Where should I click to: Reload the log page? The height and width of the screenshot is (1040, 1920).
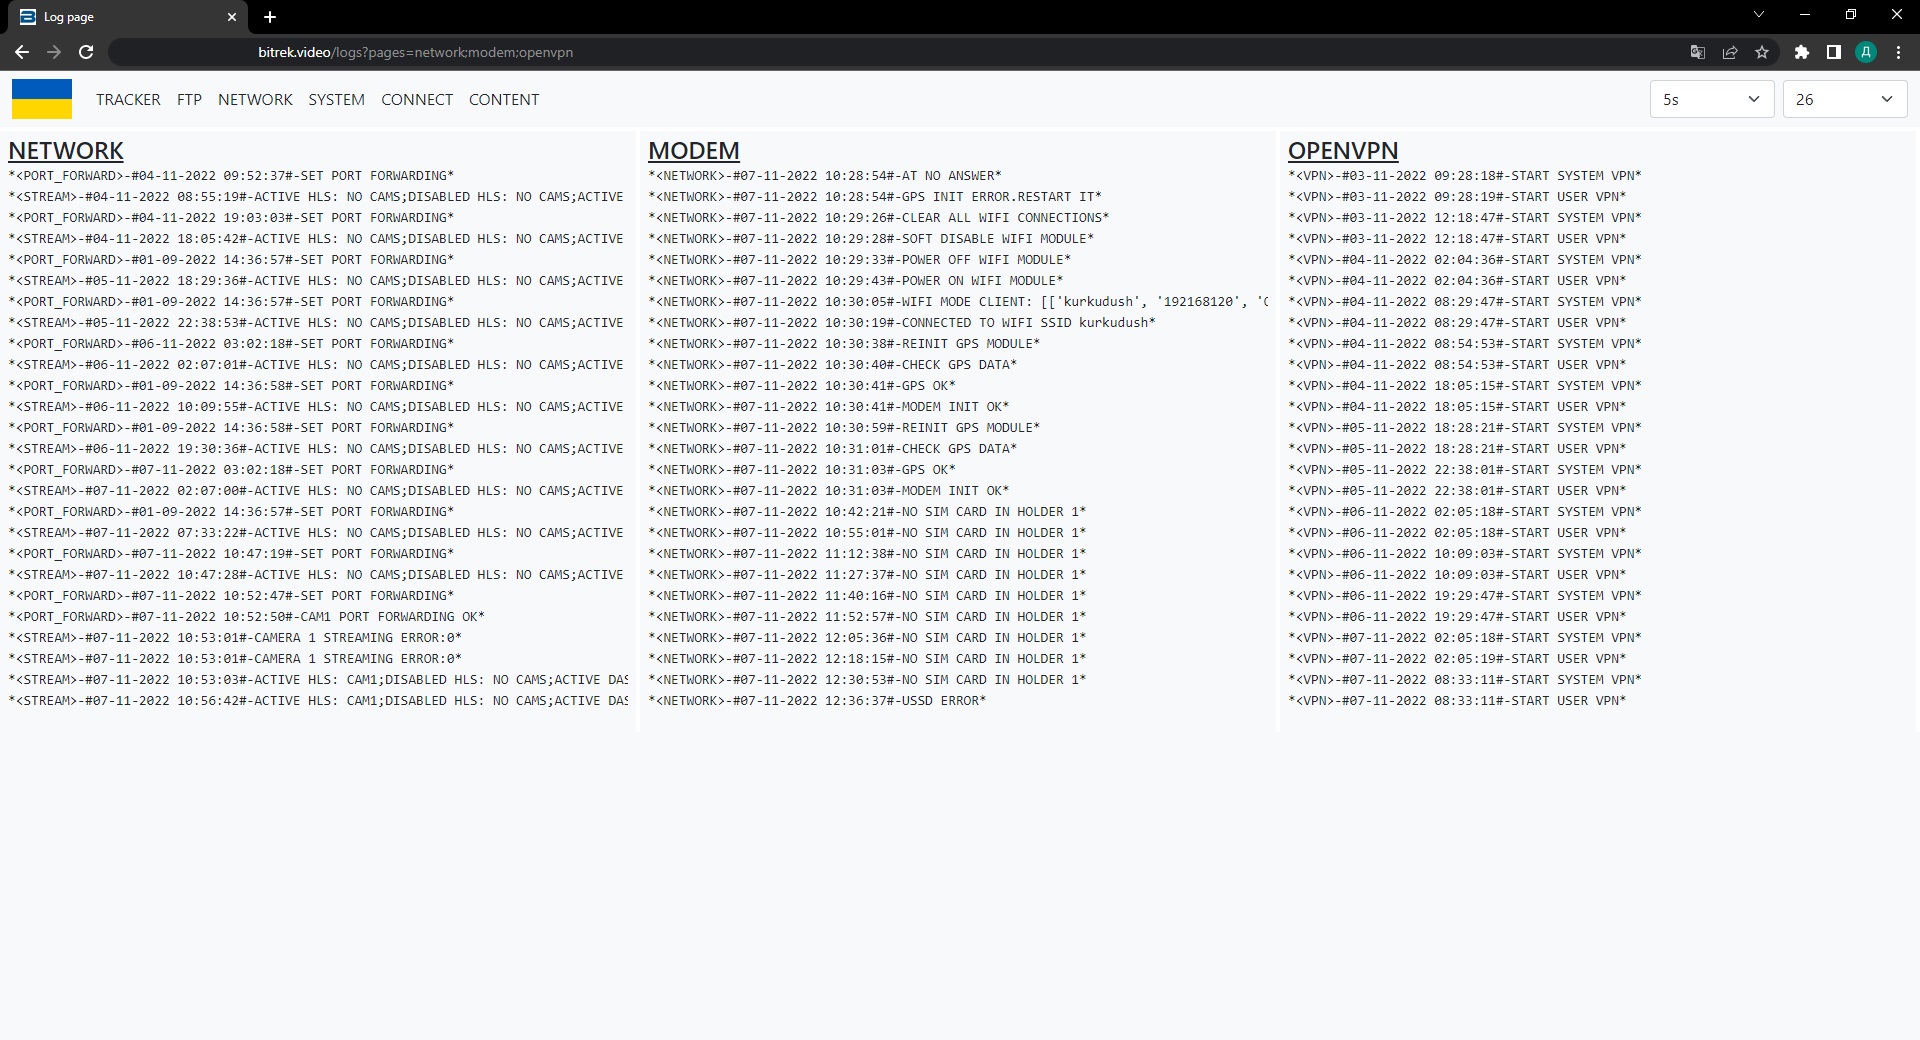(x=86, y=52)
